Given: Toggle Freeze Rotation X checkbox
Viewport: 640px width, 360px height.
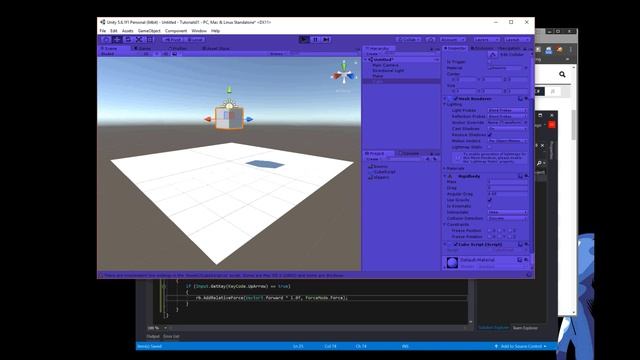Looking at the screenshot, I should pos(490,237).
